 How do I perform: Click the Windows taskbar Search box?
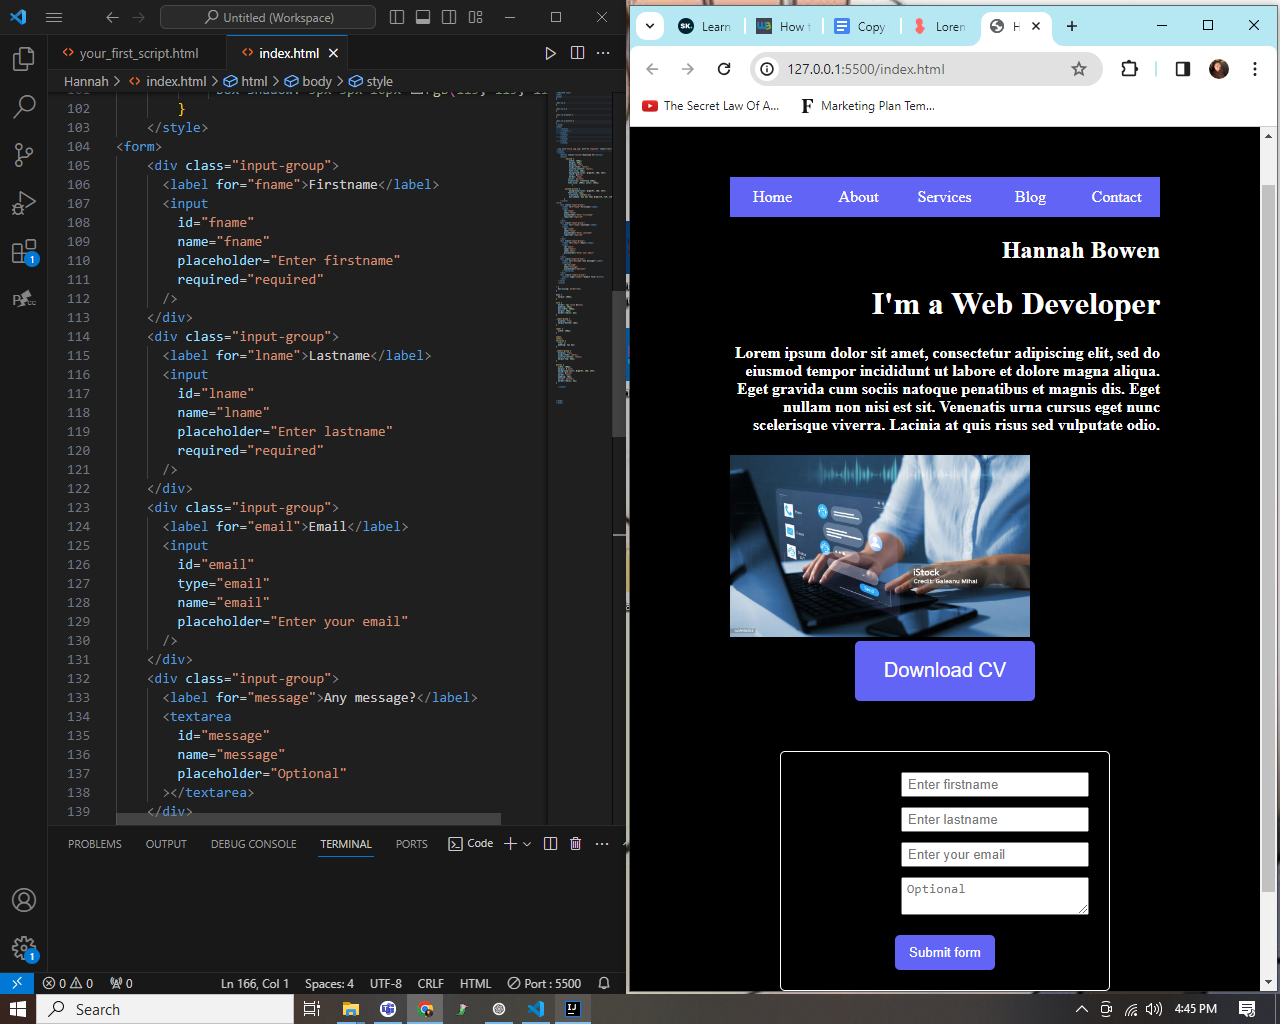click(x=166, y=1009)
